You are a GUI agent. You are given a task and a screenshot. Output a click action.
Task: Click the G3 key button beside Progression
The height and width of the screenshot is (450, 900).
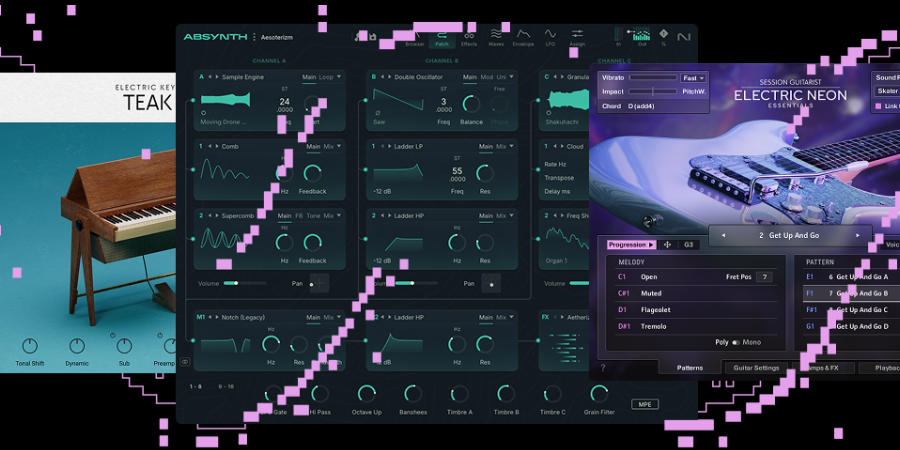(x=689, y=245)
